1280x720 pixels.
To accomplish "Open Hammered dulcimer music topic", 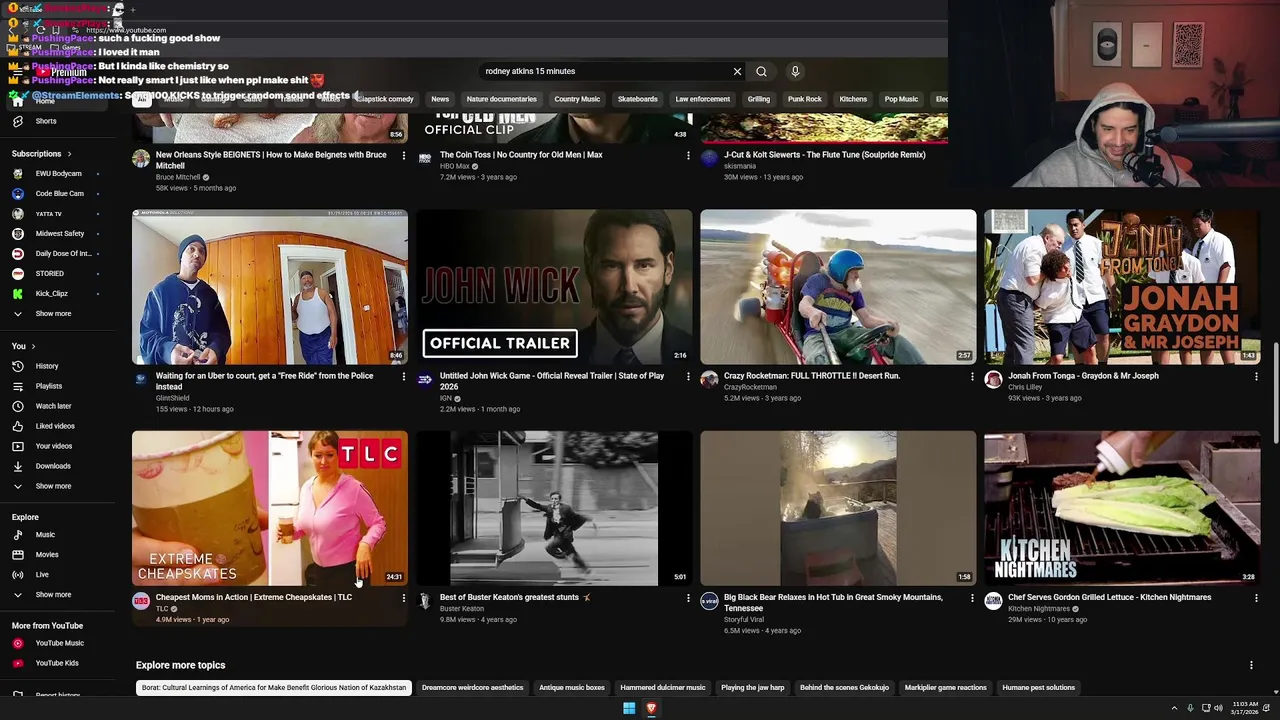I will (663, 688).
